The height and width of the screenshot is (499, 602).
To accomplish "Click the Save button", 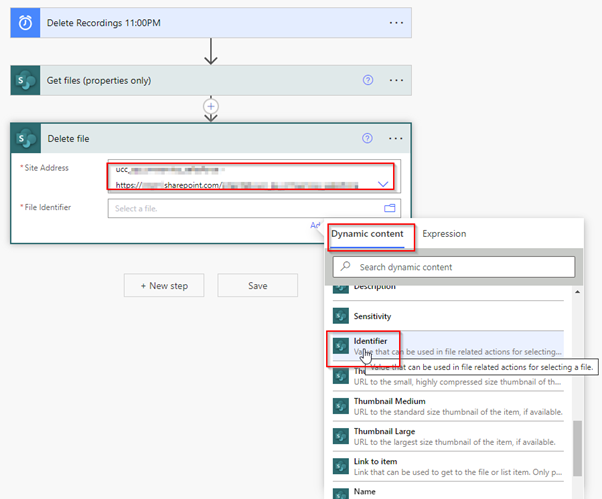I will 257,286.
